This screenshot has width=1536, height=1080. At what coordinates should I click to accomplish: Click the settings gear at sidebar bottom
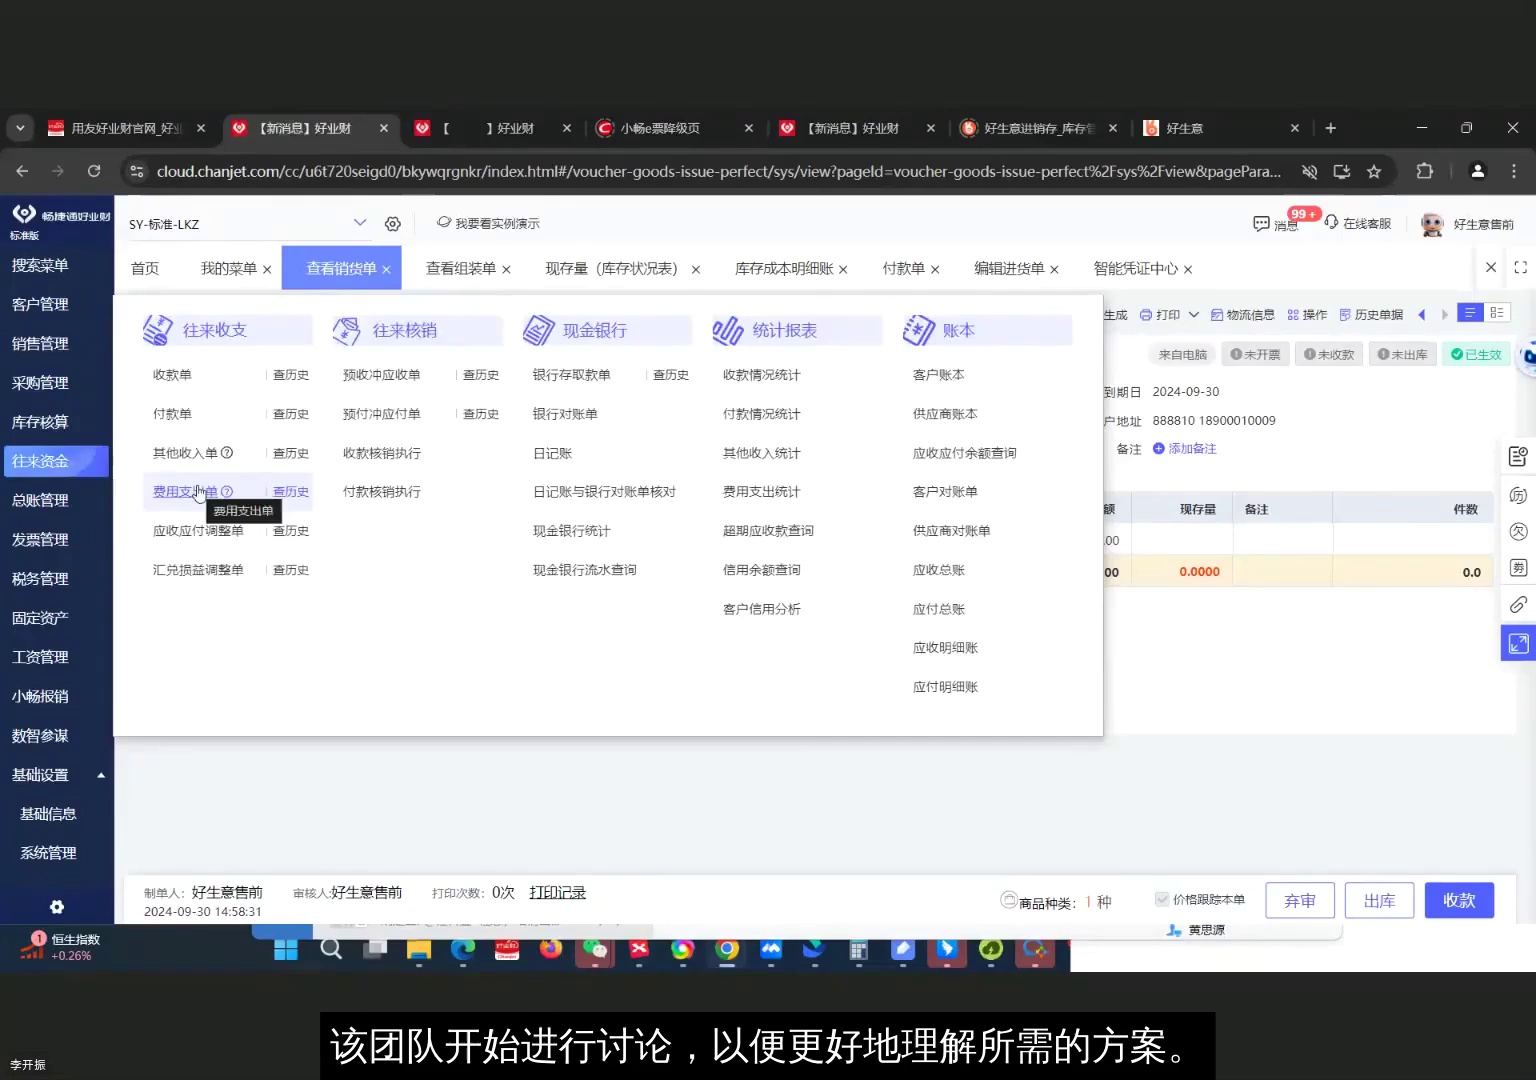point(57,906)
